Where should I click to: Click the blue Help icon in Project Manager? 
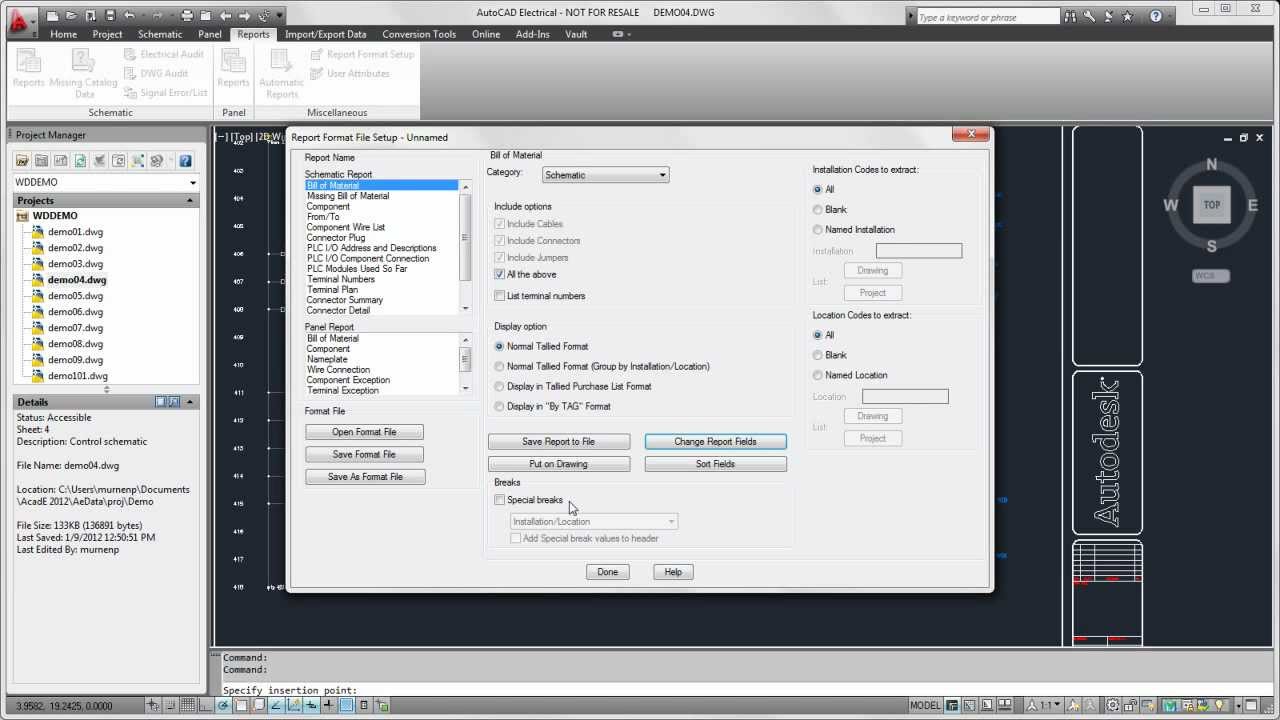click(x=185, y=160)
